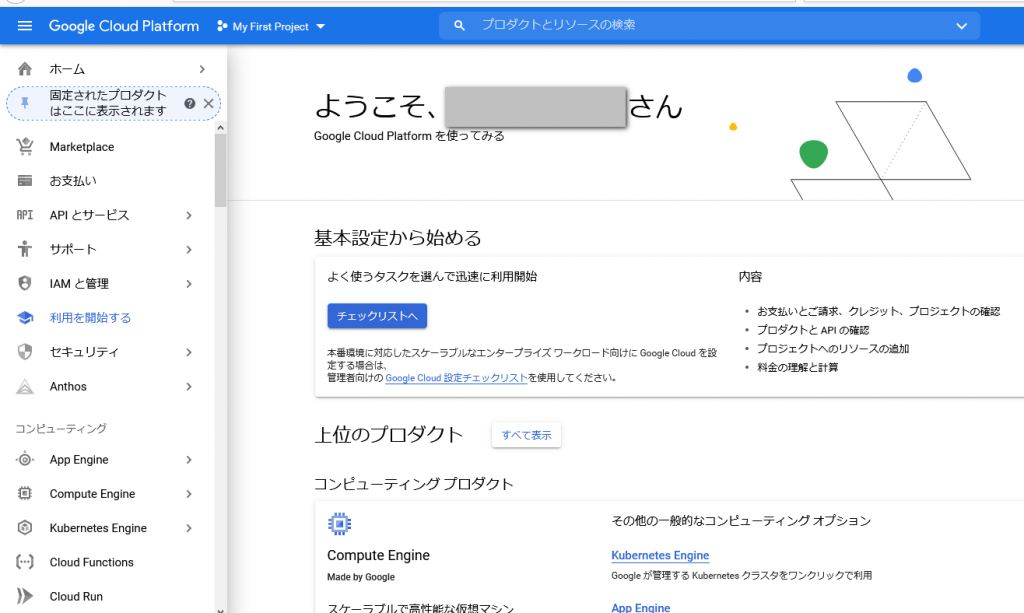Click the sidebar scrollbar thumb

[x=221, y=170]
